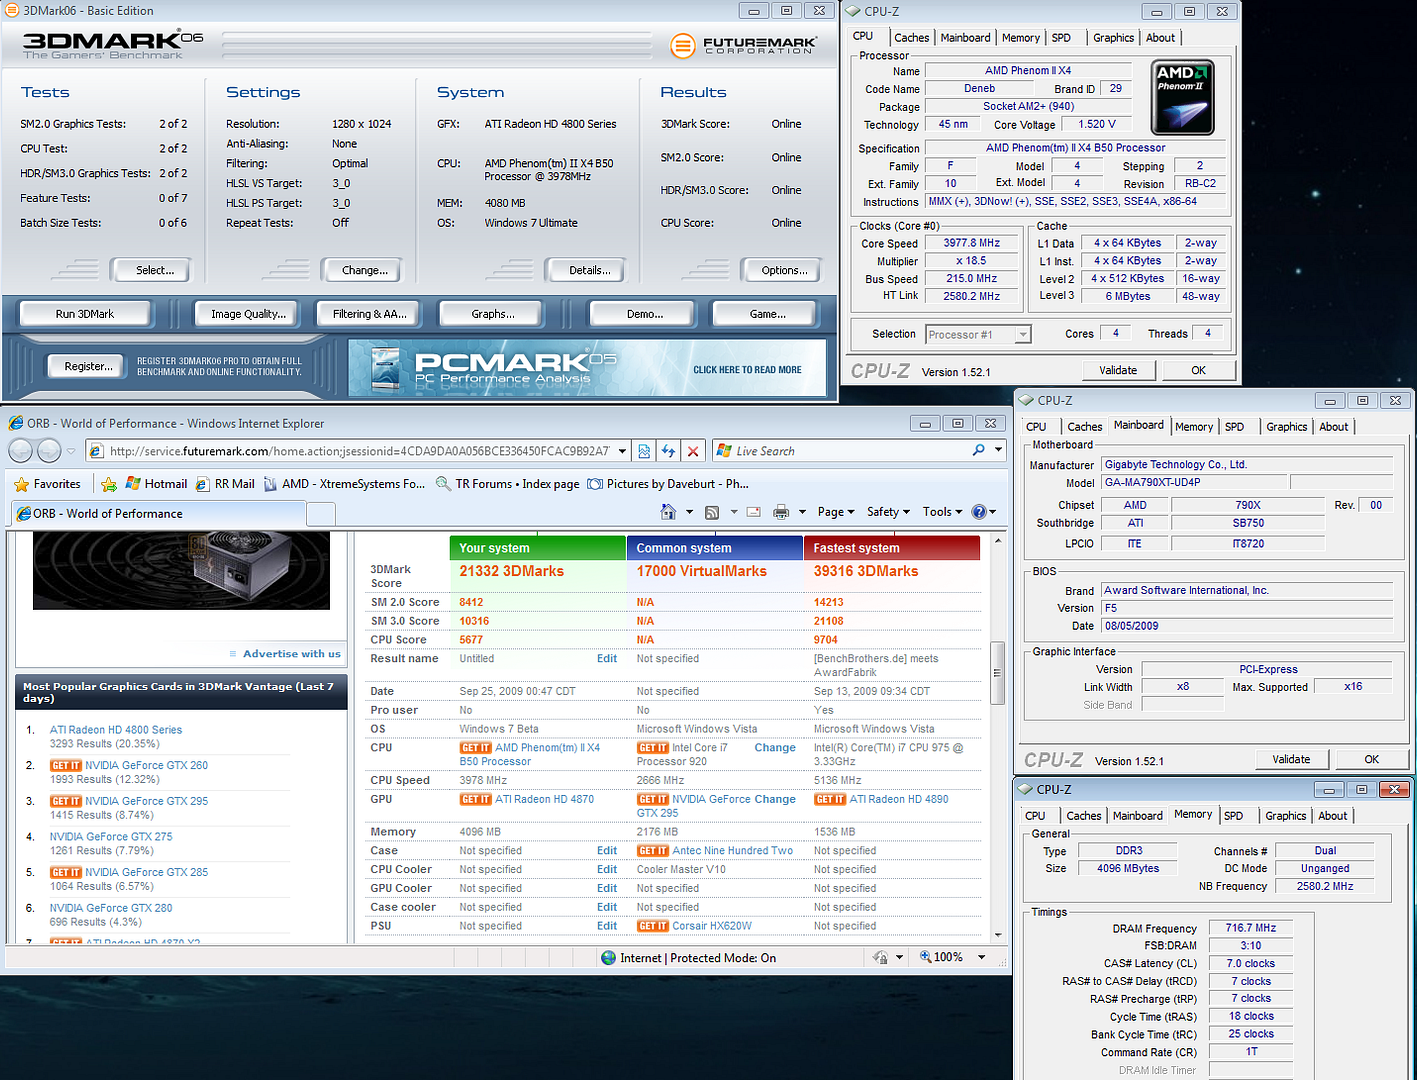Select the ORB - World of Performance browser tab
This screenshot has width=1417, height=1080.
click(x=157, y=514)
